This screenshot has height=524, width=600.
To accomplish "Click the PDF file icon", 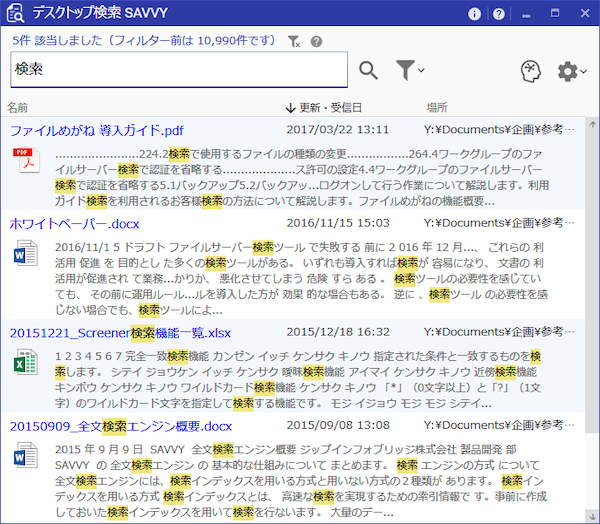I will coord(26,160).
